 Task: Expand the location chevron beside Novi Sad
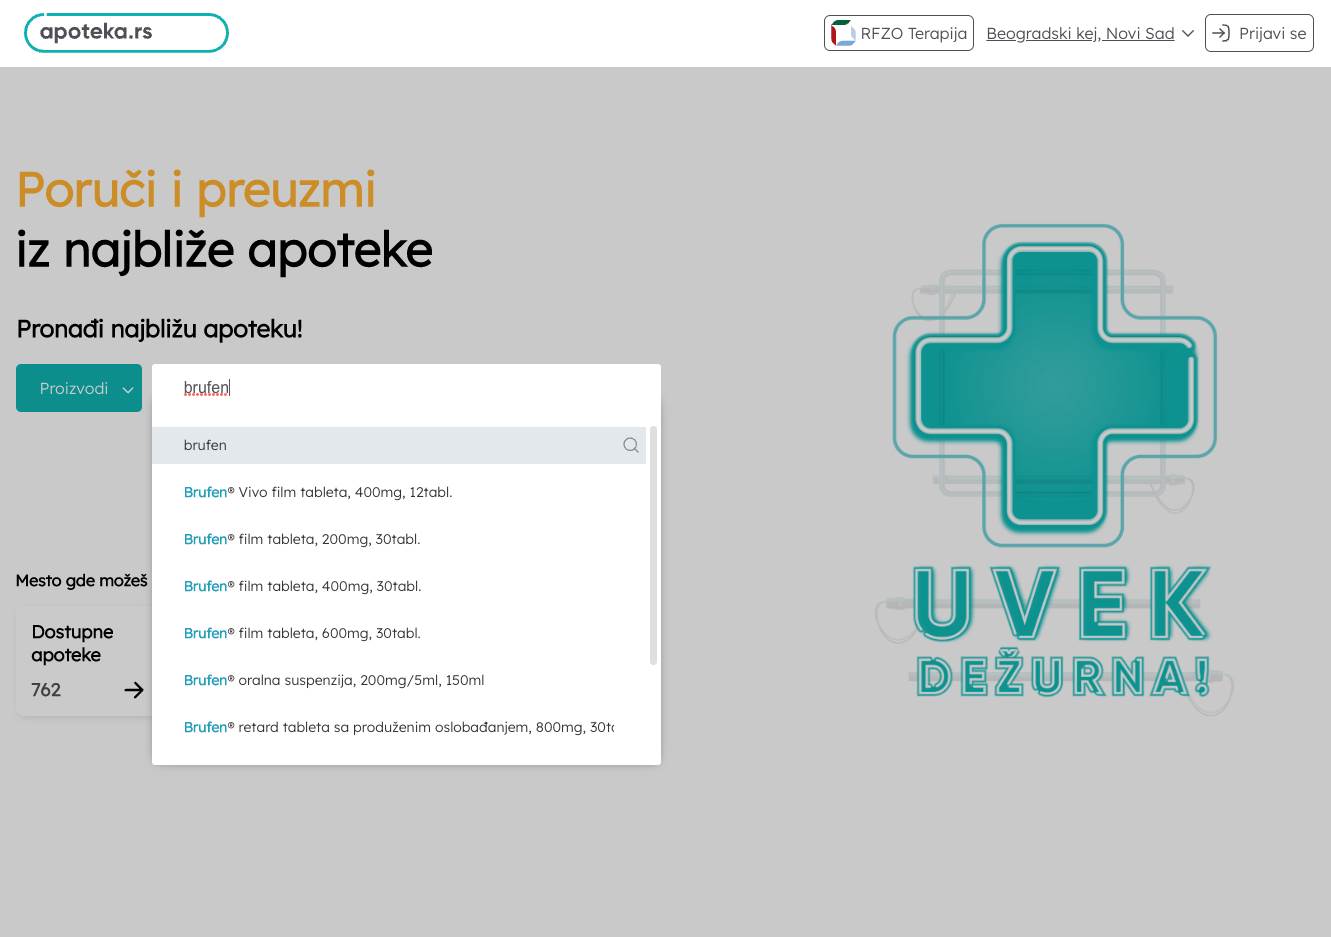point(1188,33)
